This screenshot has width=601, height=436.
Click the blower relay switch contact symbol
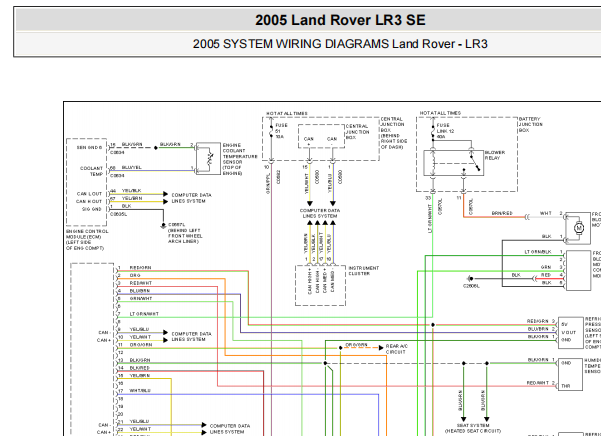point(475,162)
